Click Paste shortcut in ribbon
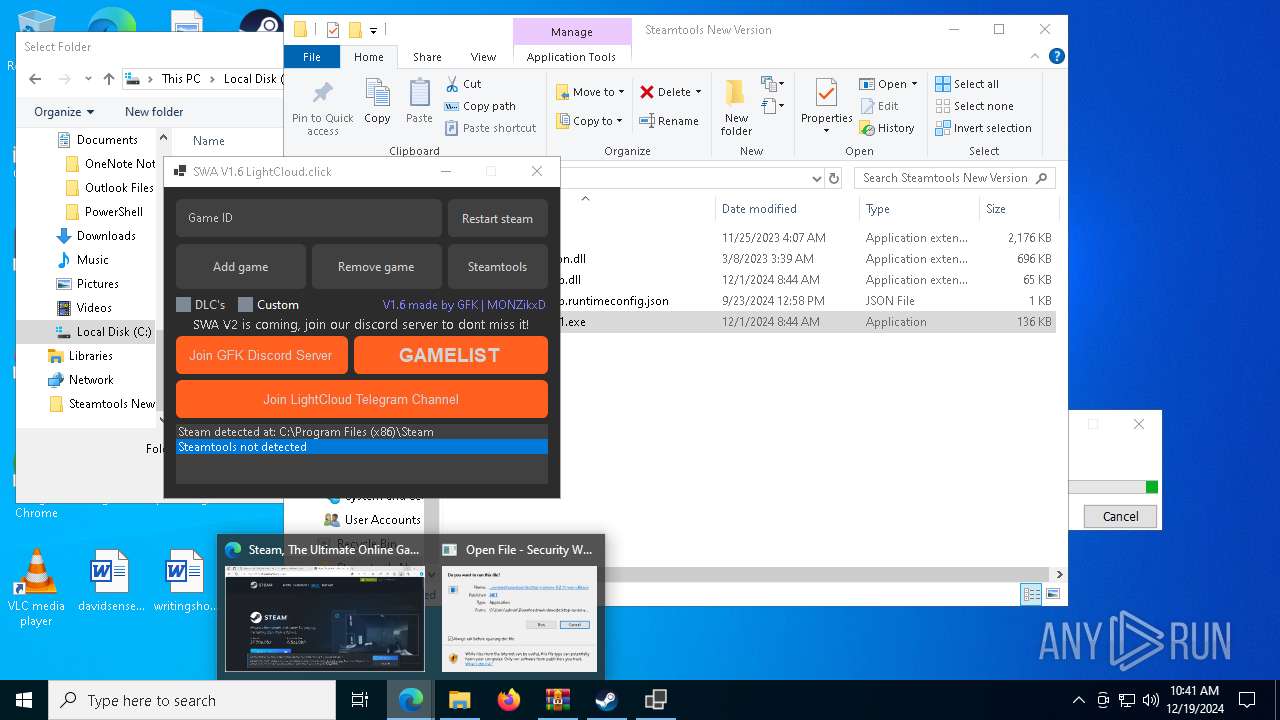Screen dimensions: 1280x720 pyautogui.click(x=490, y=128)
